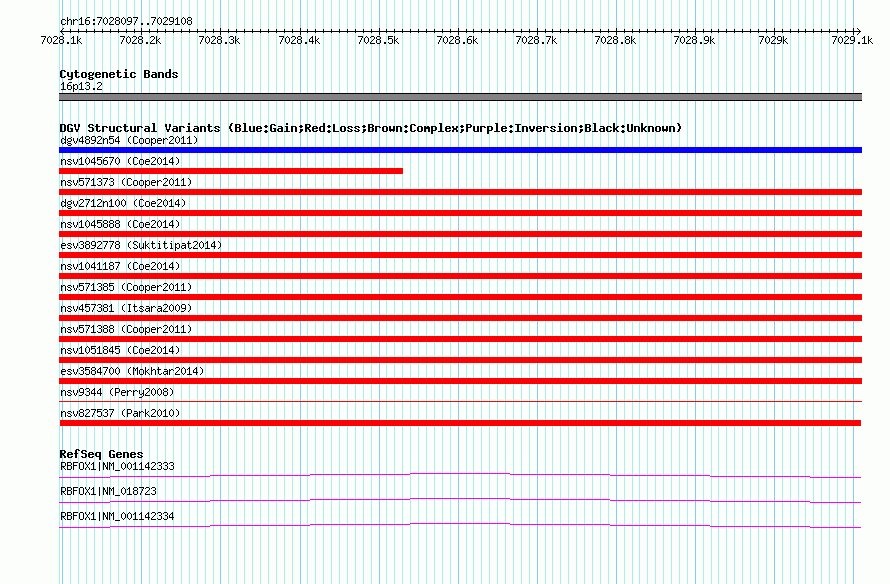Click the red bar under nsv571385

(460, 297)
